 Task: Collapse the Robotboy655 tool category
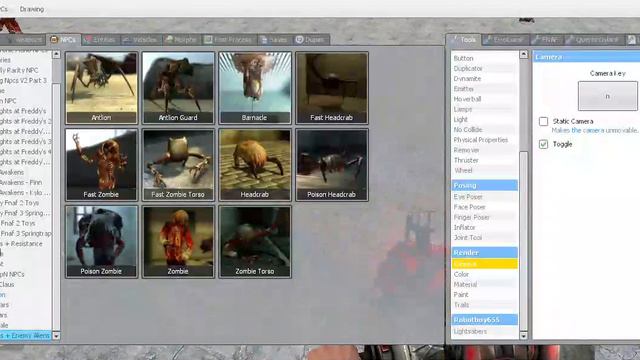point(484,320)
